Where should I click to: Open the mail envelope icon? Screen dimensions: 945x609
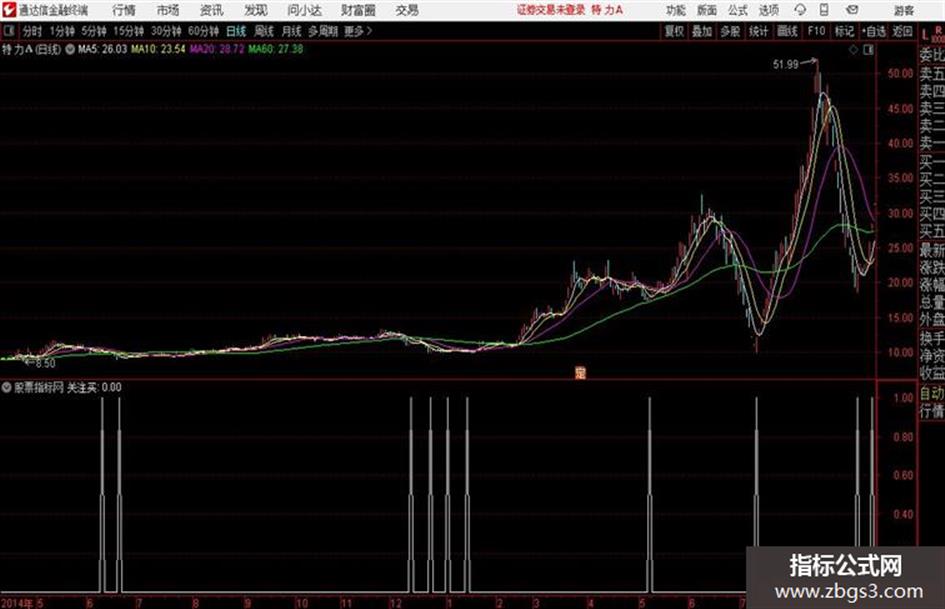click(x=852, y=10)
